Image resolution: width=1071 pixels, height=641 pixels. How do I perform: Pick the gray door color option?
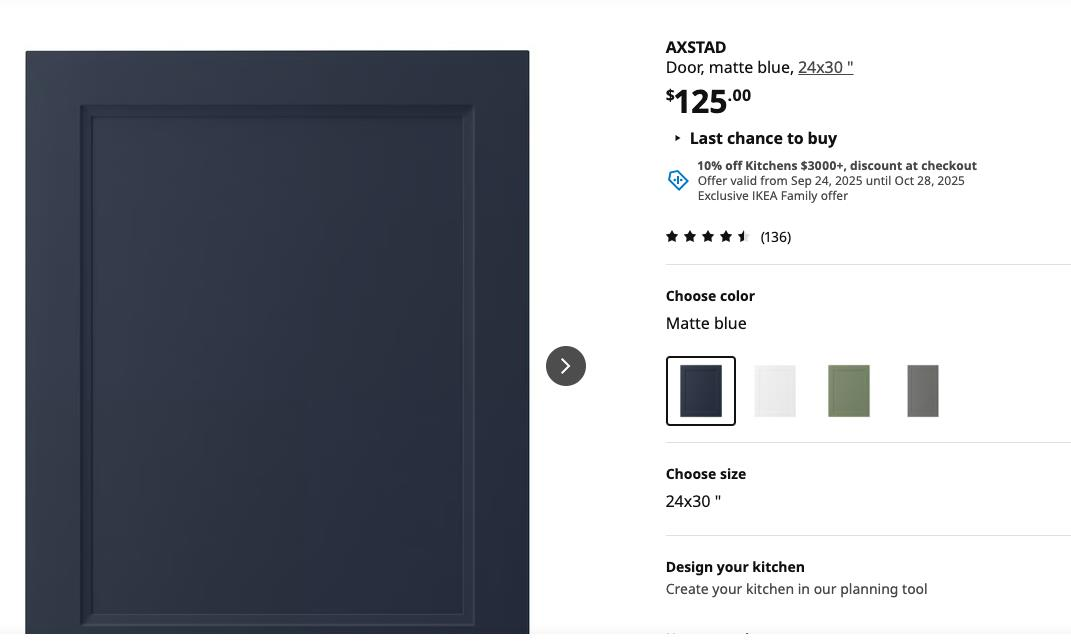click(922, 391)
